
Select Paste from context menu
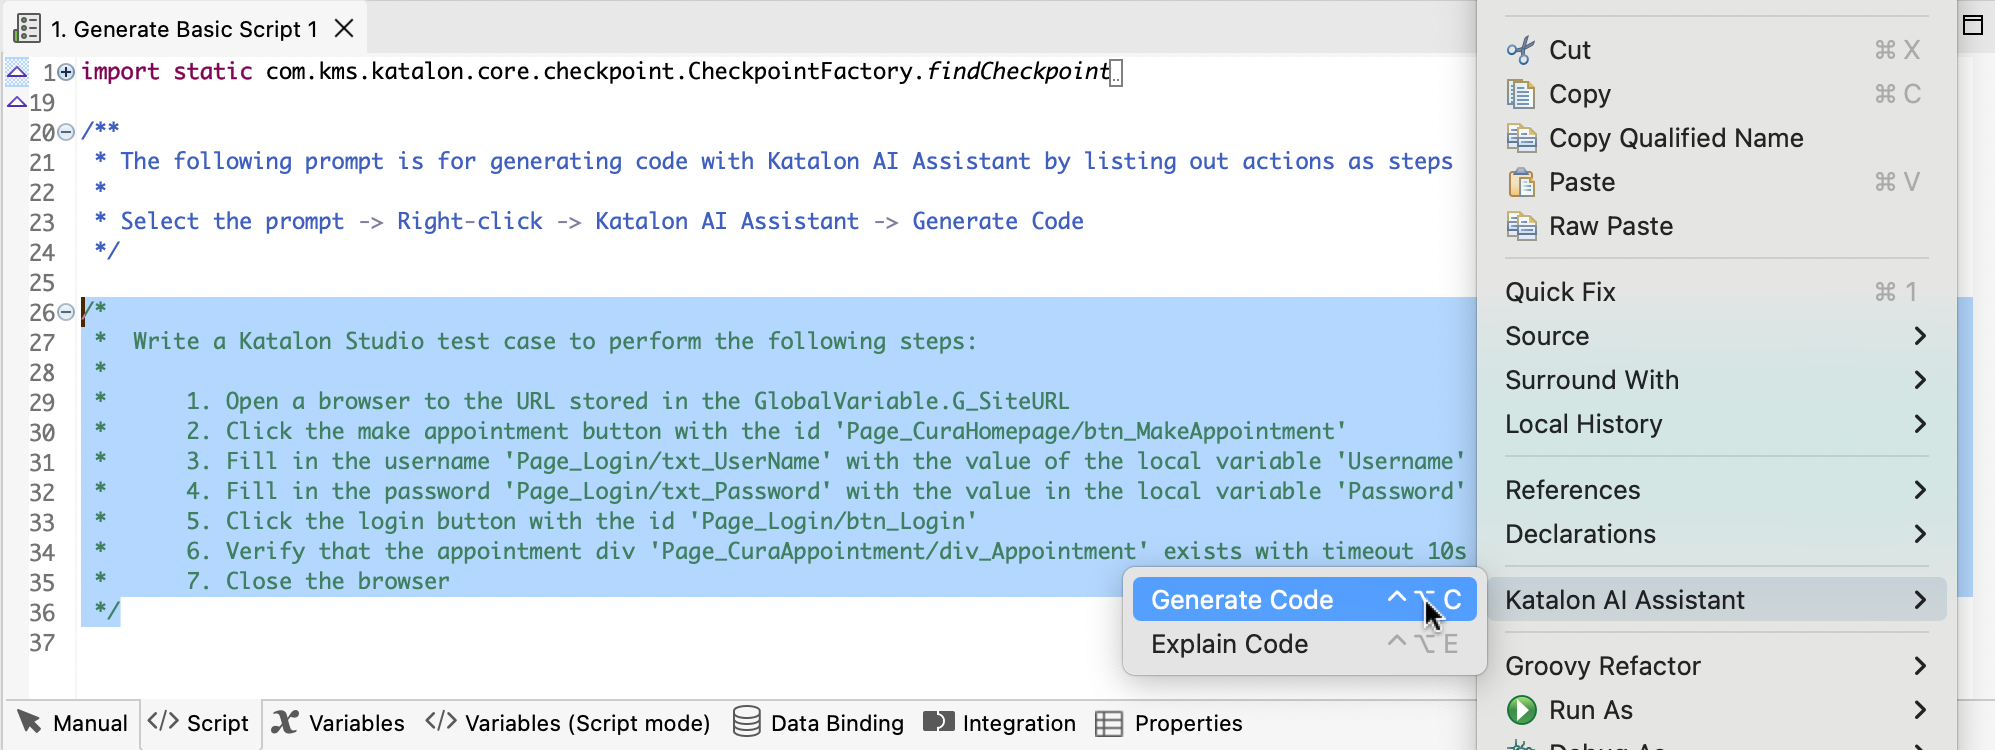pos(1716,182)
